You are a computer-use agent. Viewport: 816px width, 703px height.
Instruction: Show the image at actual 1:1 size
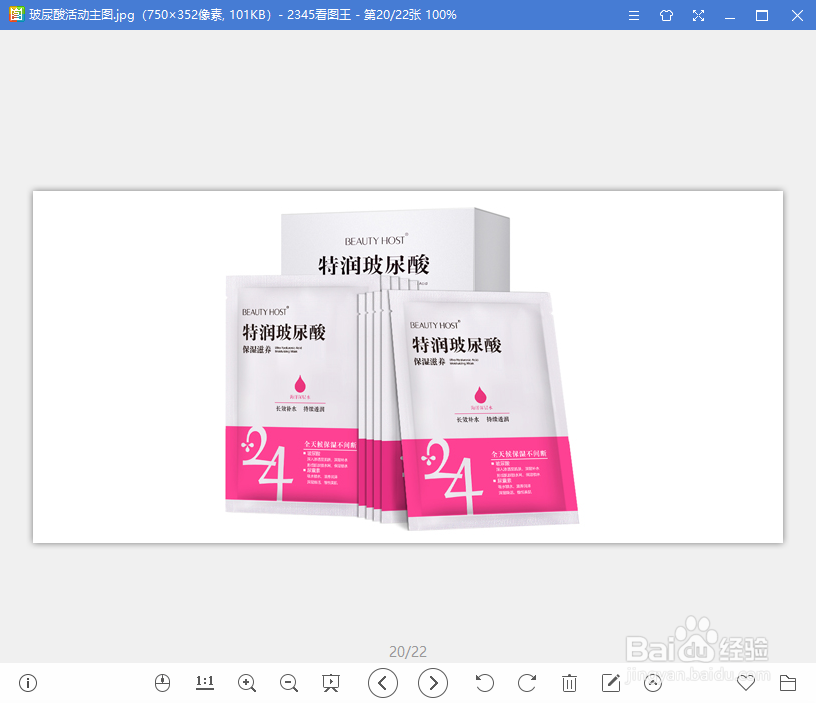click(205, 683)
